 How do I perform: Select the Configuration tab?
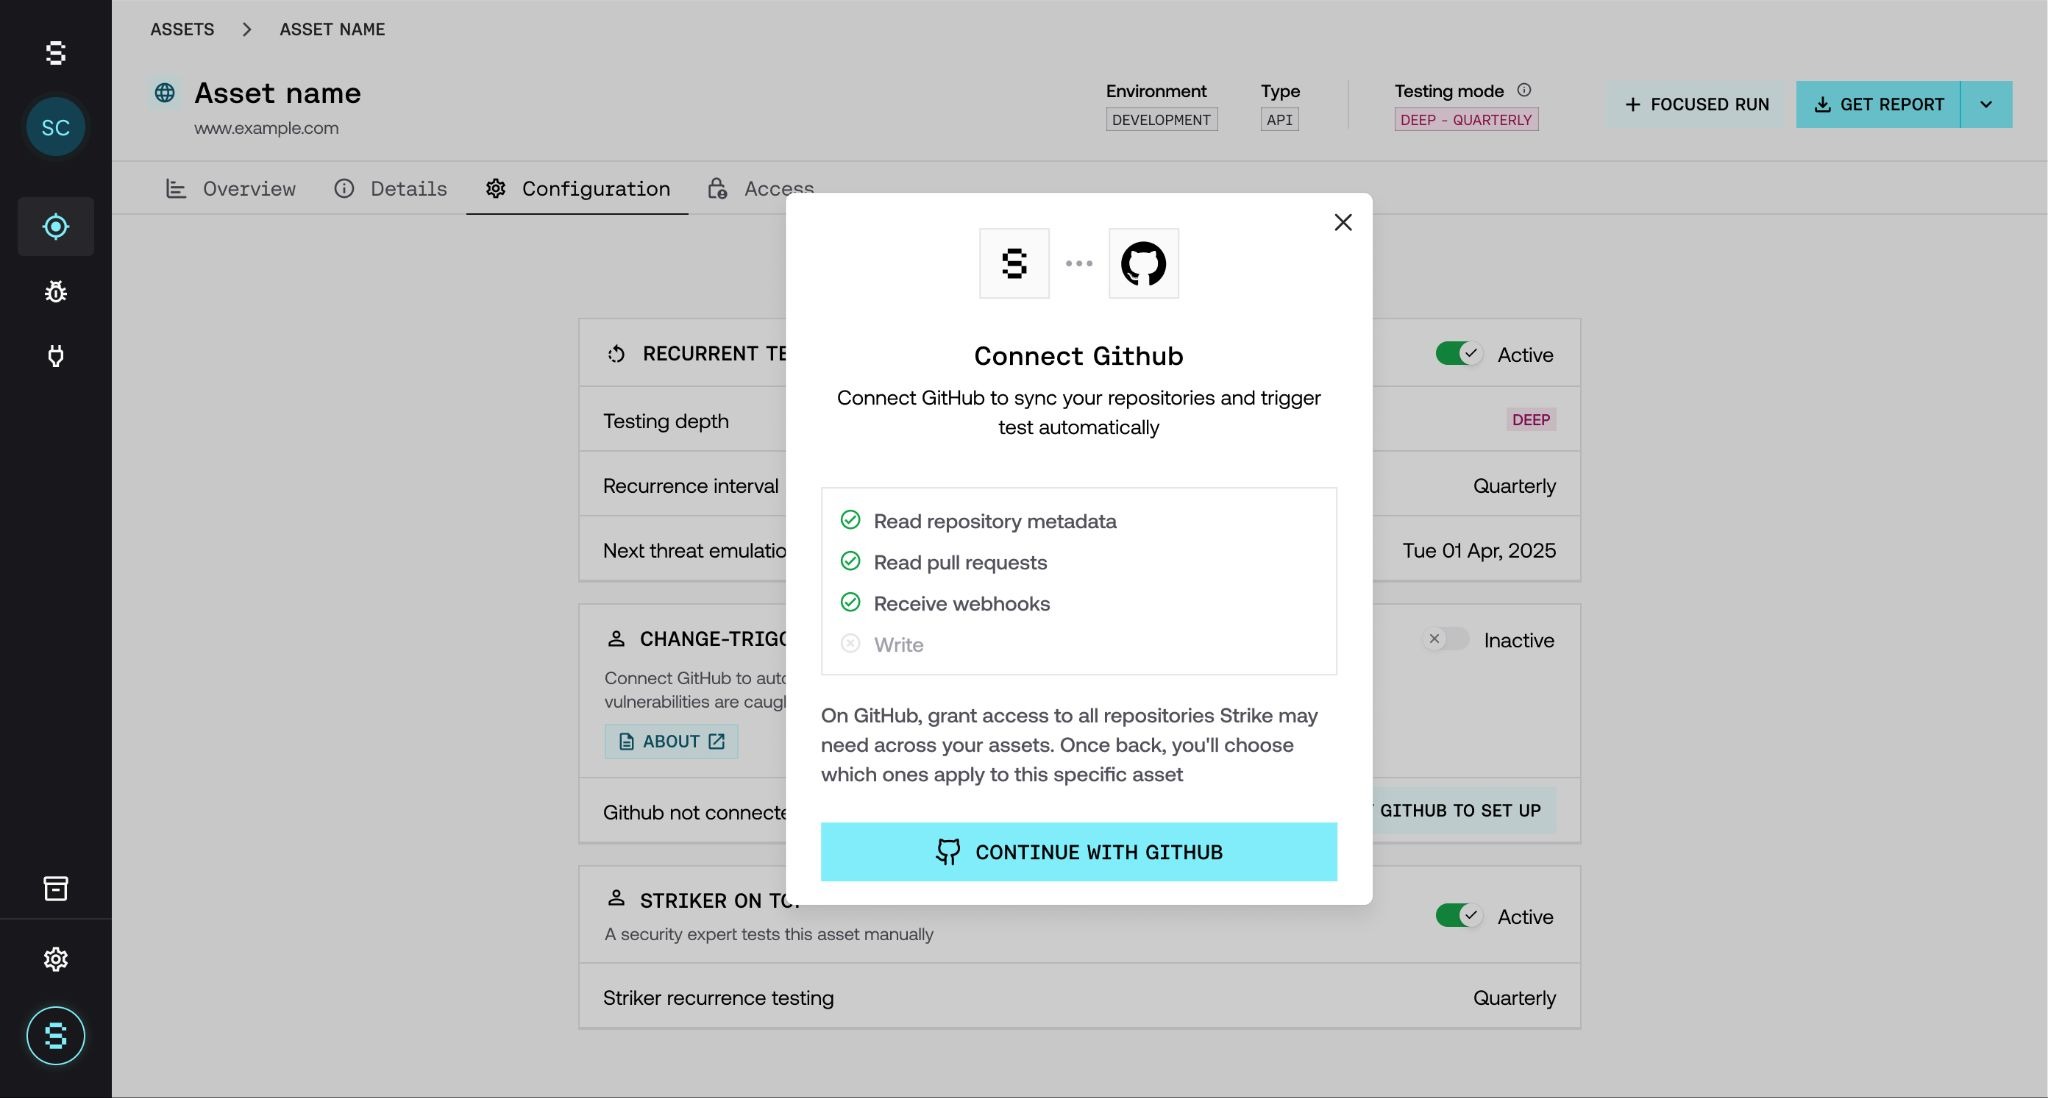[577, 189]
